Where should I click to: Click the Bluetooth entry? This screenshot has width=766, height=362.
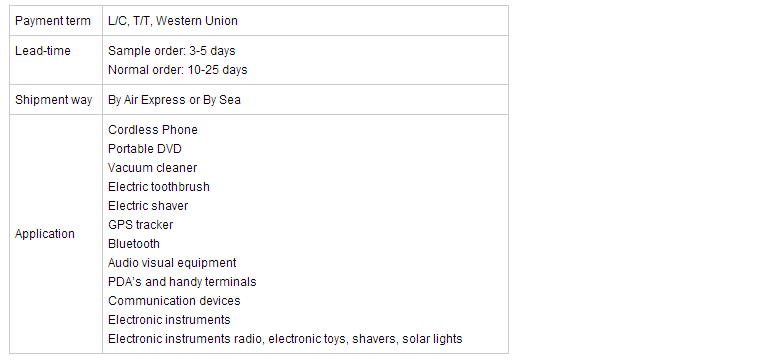[x=134, y=244]
